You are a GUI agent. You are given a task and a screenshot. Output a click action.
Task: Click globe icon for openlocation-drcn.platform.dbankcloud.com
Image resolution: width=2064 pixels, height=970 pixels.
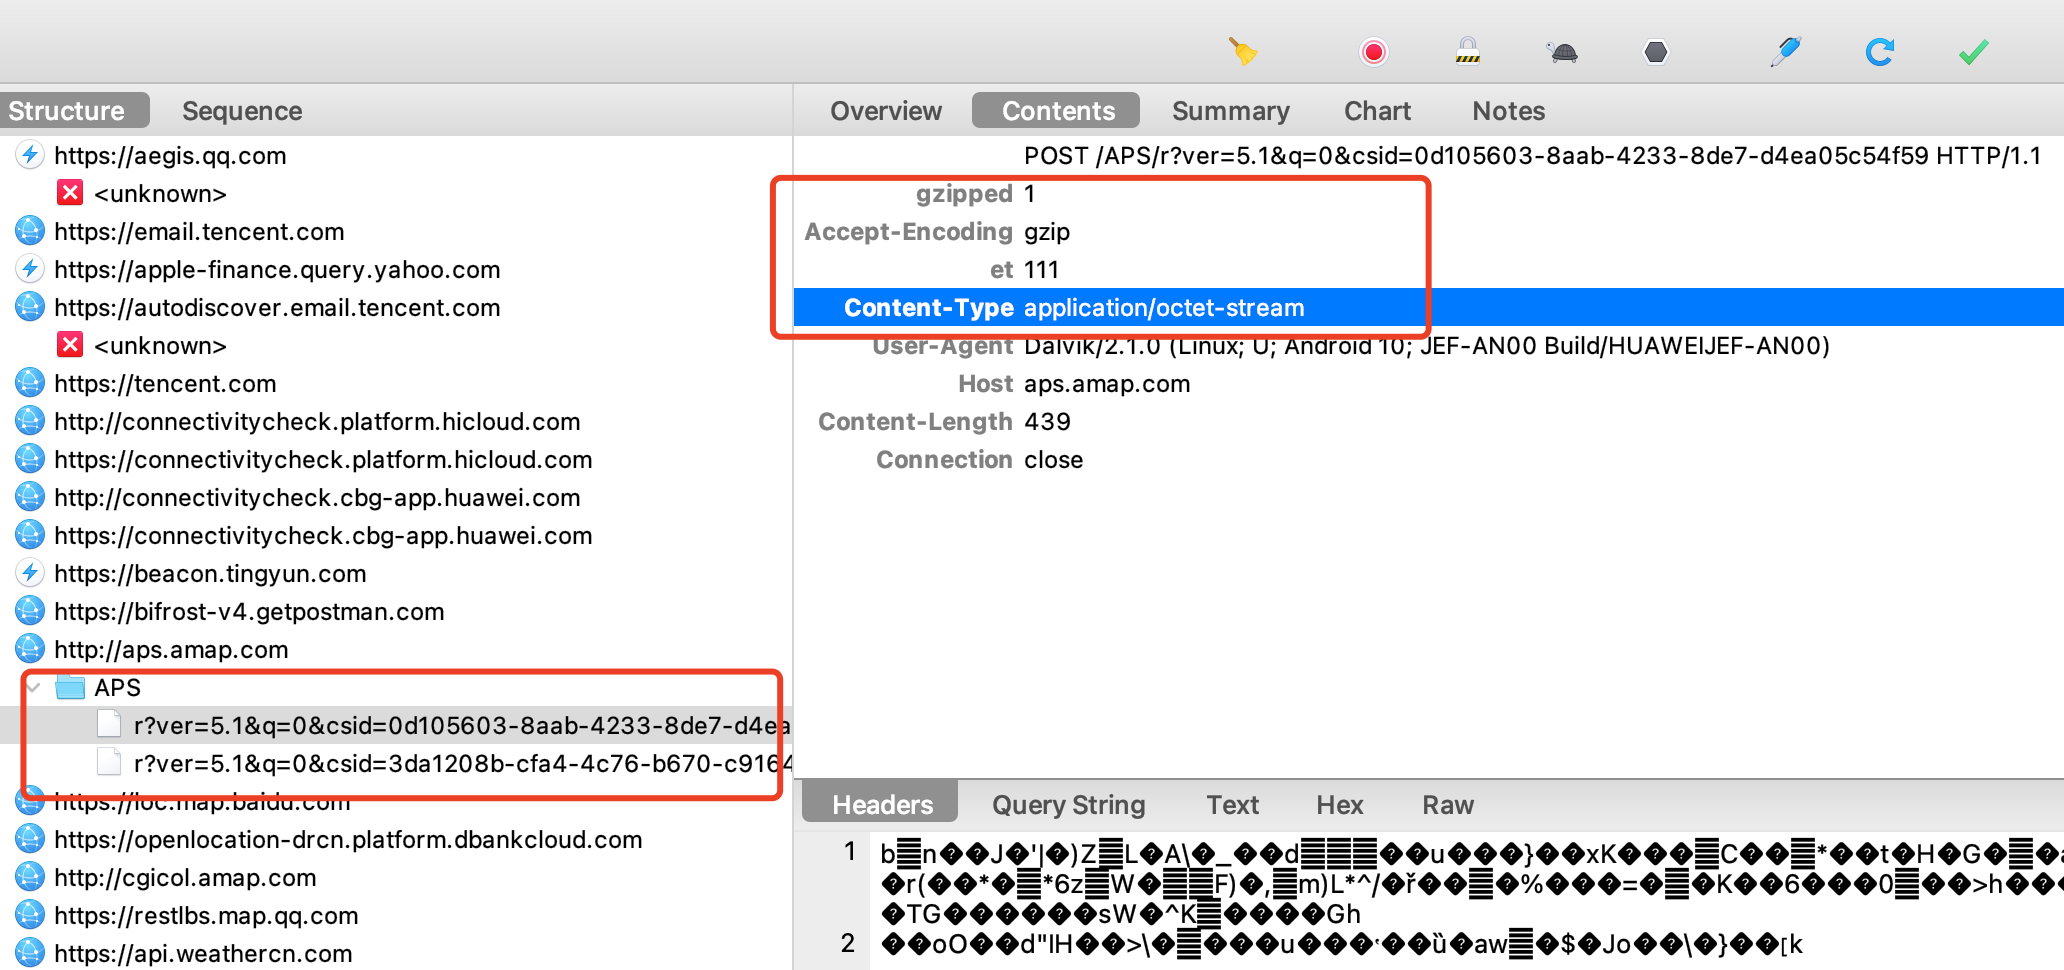click(x=30, y=839)
